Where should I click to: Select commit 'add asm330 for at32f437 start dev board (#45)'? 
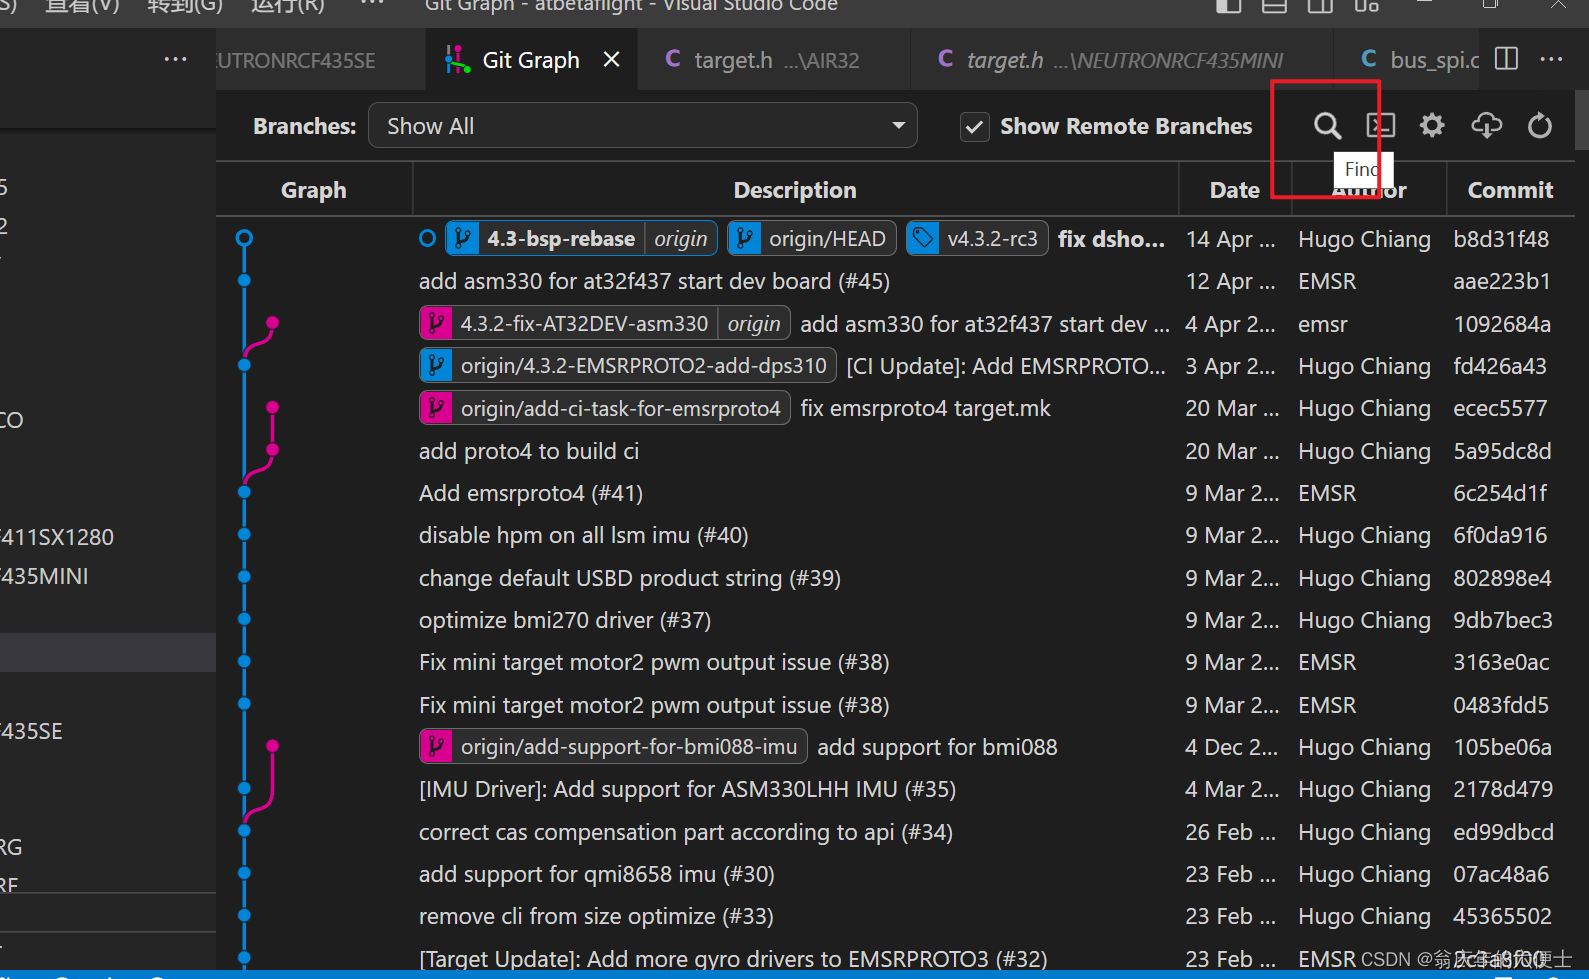coord(654,281)
